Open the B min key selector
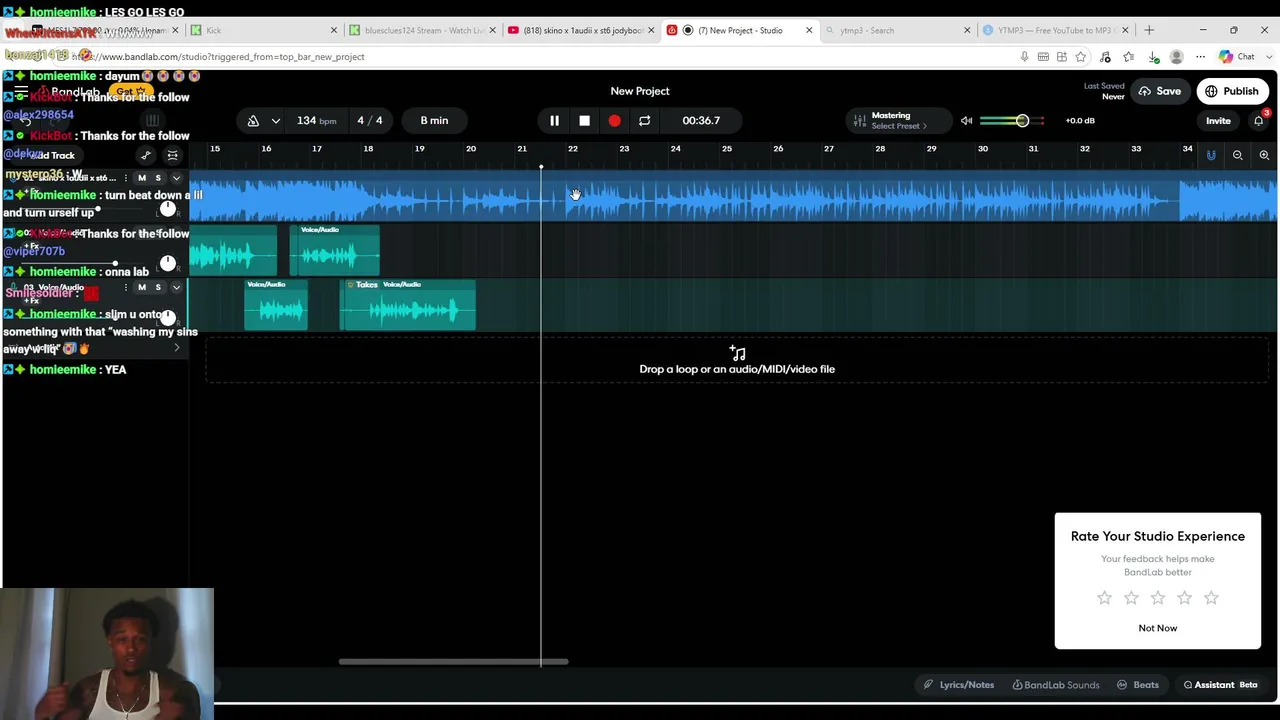 (434, 121)
